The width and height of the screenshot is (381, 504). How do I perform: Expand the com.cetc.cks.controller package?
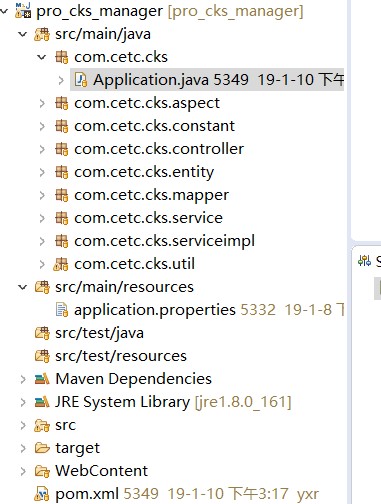(42, 149)
